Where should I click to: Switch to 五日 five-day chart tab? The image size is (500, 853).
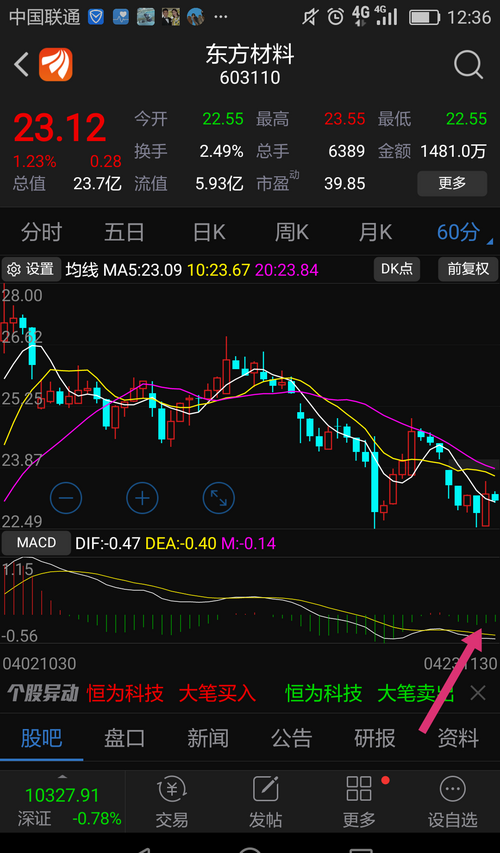[x=124, y=233]
